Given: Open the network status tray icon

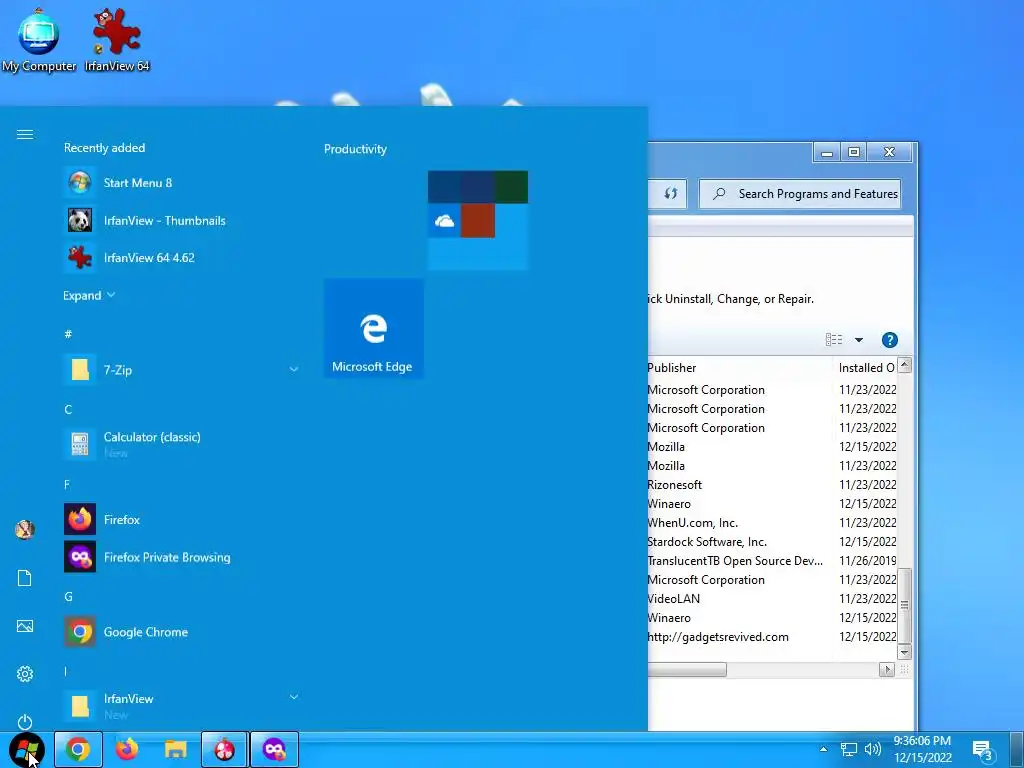Looking at the screenshot, I should coord(848,749).
